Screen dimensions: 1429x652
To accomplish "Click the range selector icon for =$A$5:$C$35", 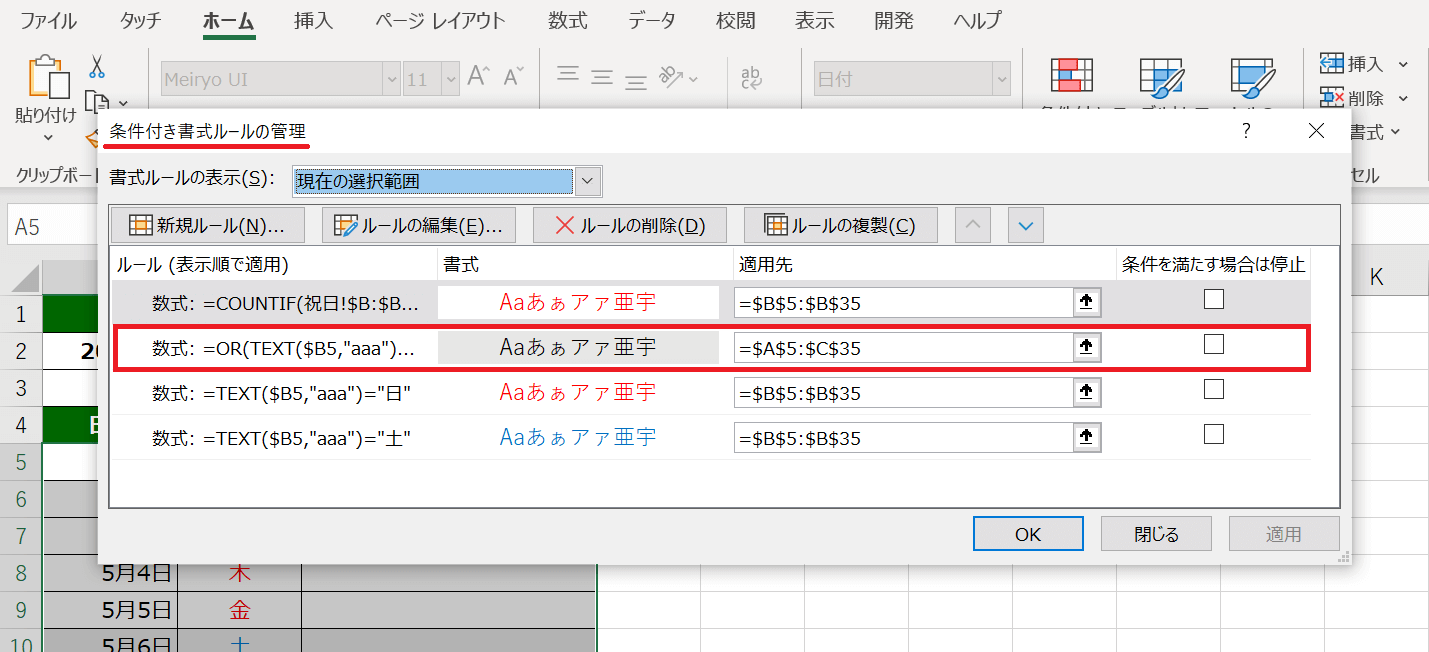I will point(1086,348).
